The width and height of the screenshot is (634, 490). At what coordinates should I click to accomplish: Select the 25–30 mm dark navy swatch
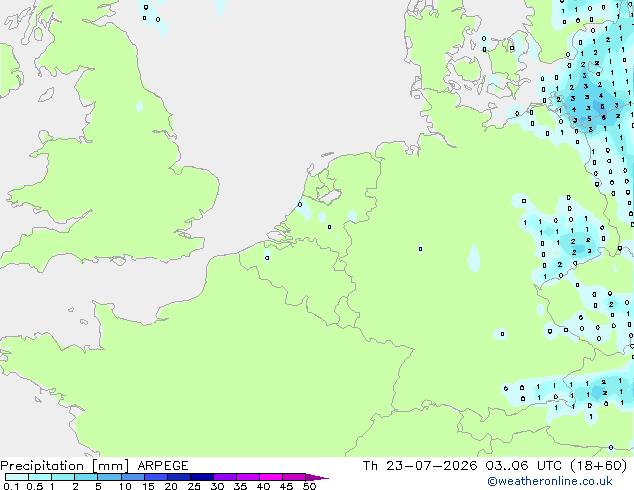[201, 477]
